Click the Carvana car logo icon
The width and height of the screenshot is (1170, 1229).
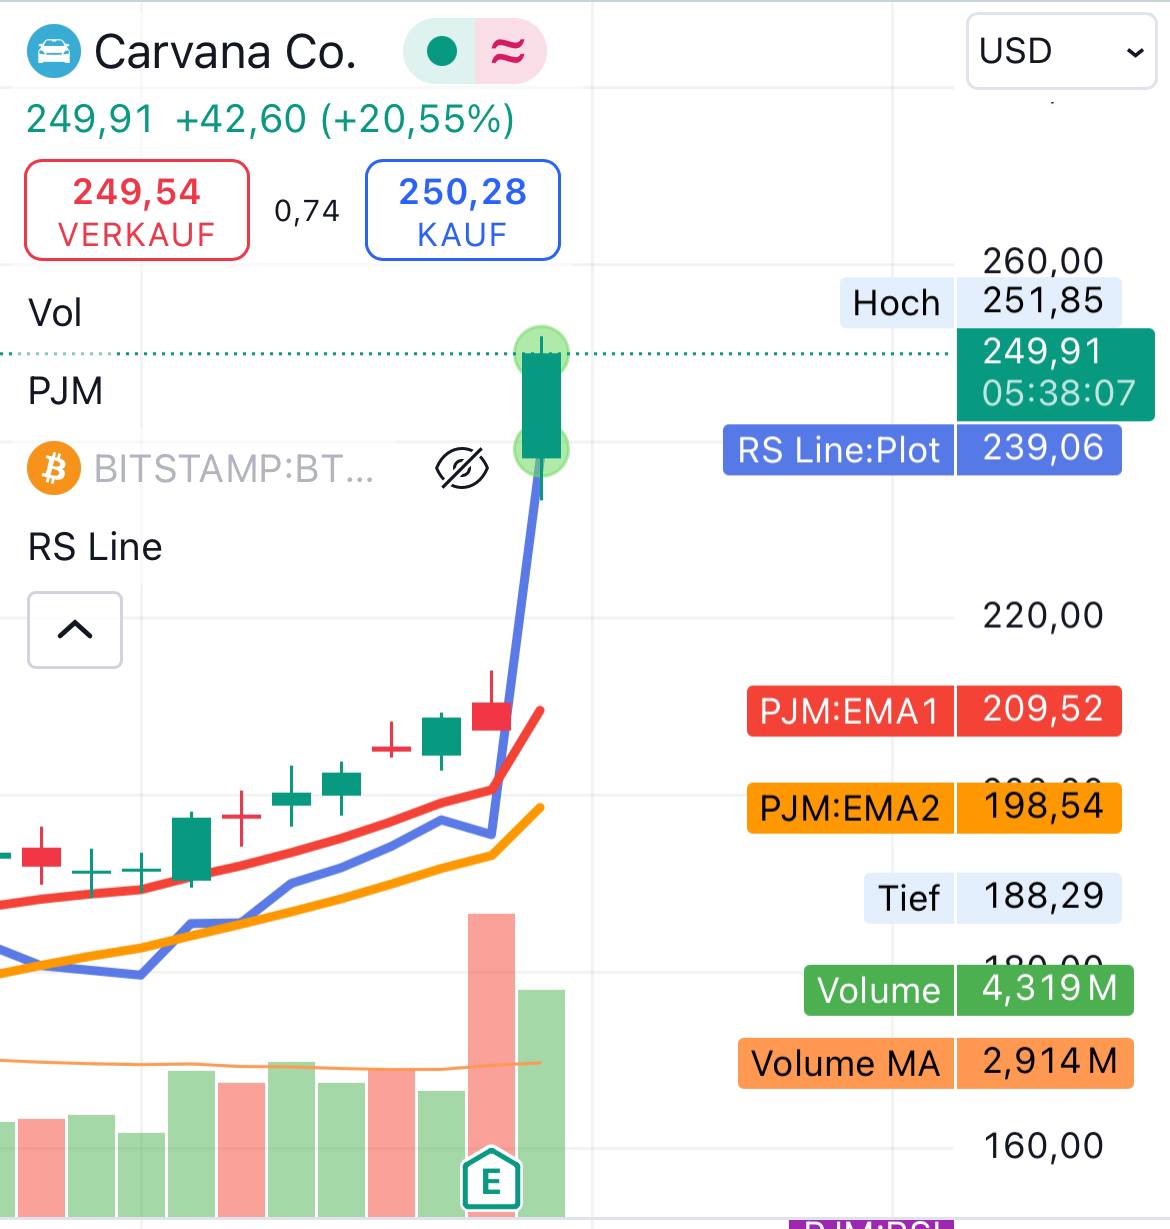[x=54, y=52]
